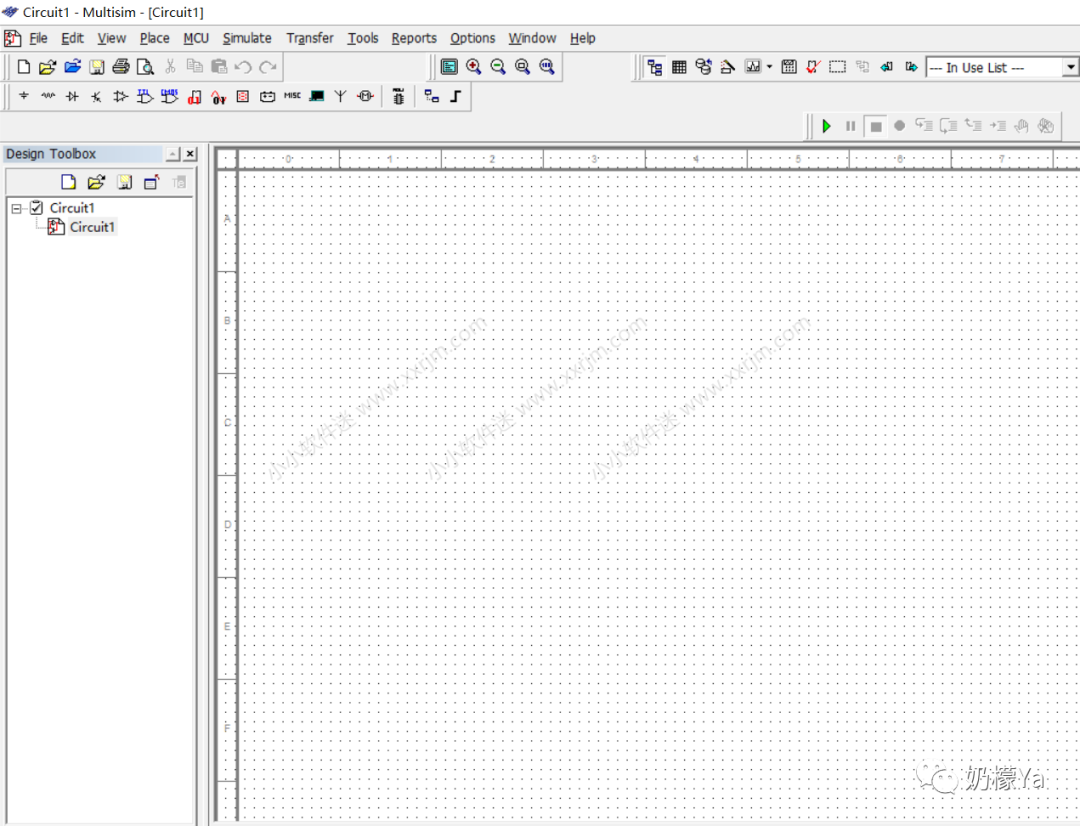Place a bus
Viewport: 1080px width, 826px height.
pyautogui.click(x=455, y=96)
